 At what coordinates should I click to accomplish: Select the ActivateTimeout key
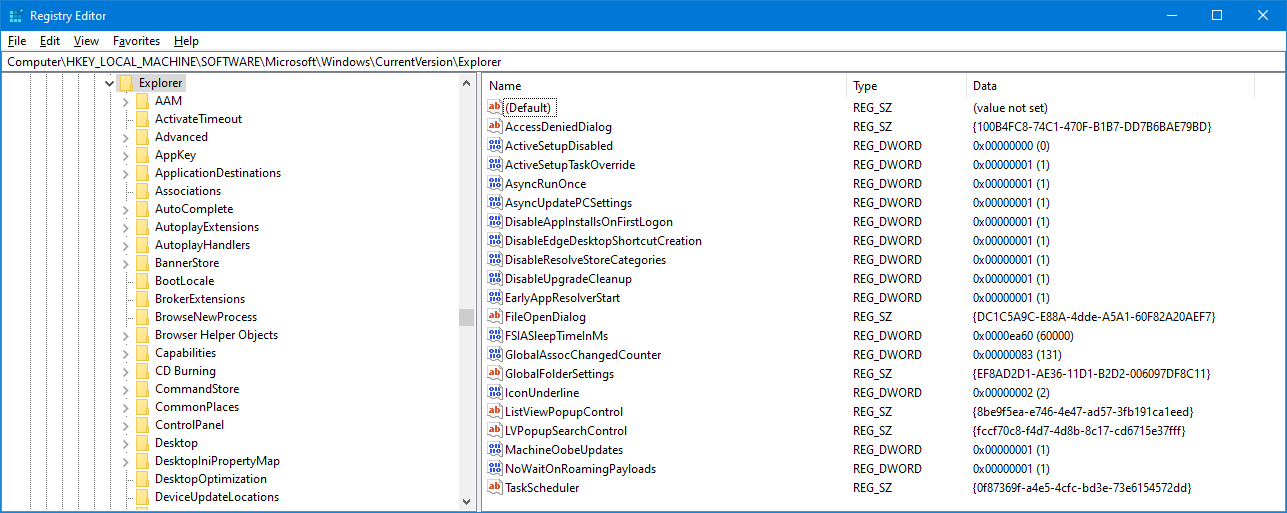tap(198, 119)
